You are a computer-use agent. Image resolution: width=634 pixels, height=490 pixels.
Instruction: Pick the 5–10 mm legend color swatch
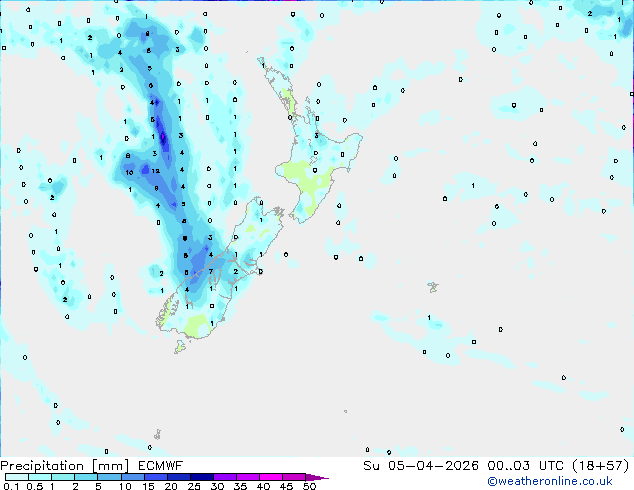tap(110, 477)
